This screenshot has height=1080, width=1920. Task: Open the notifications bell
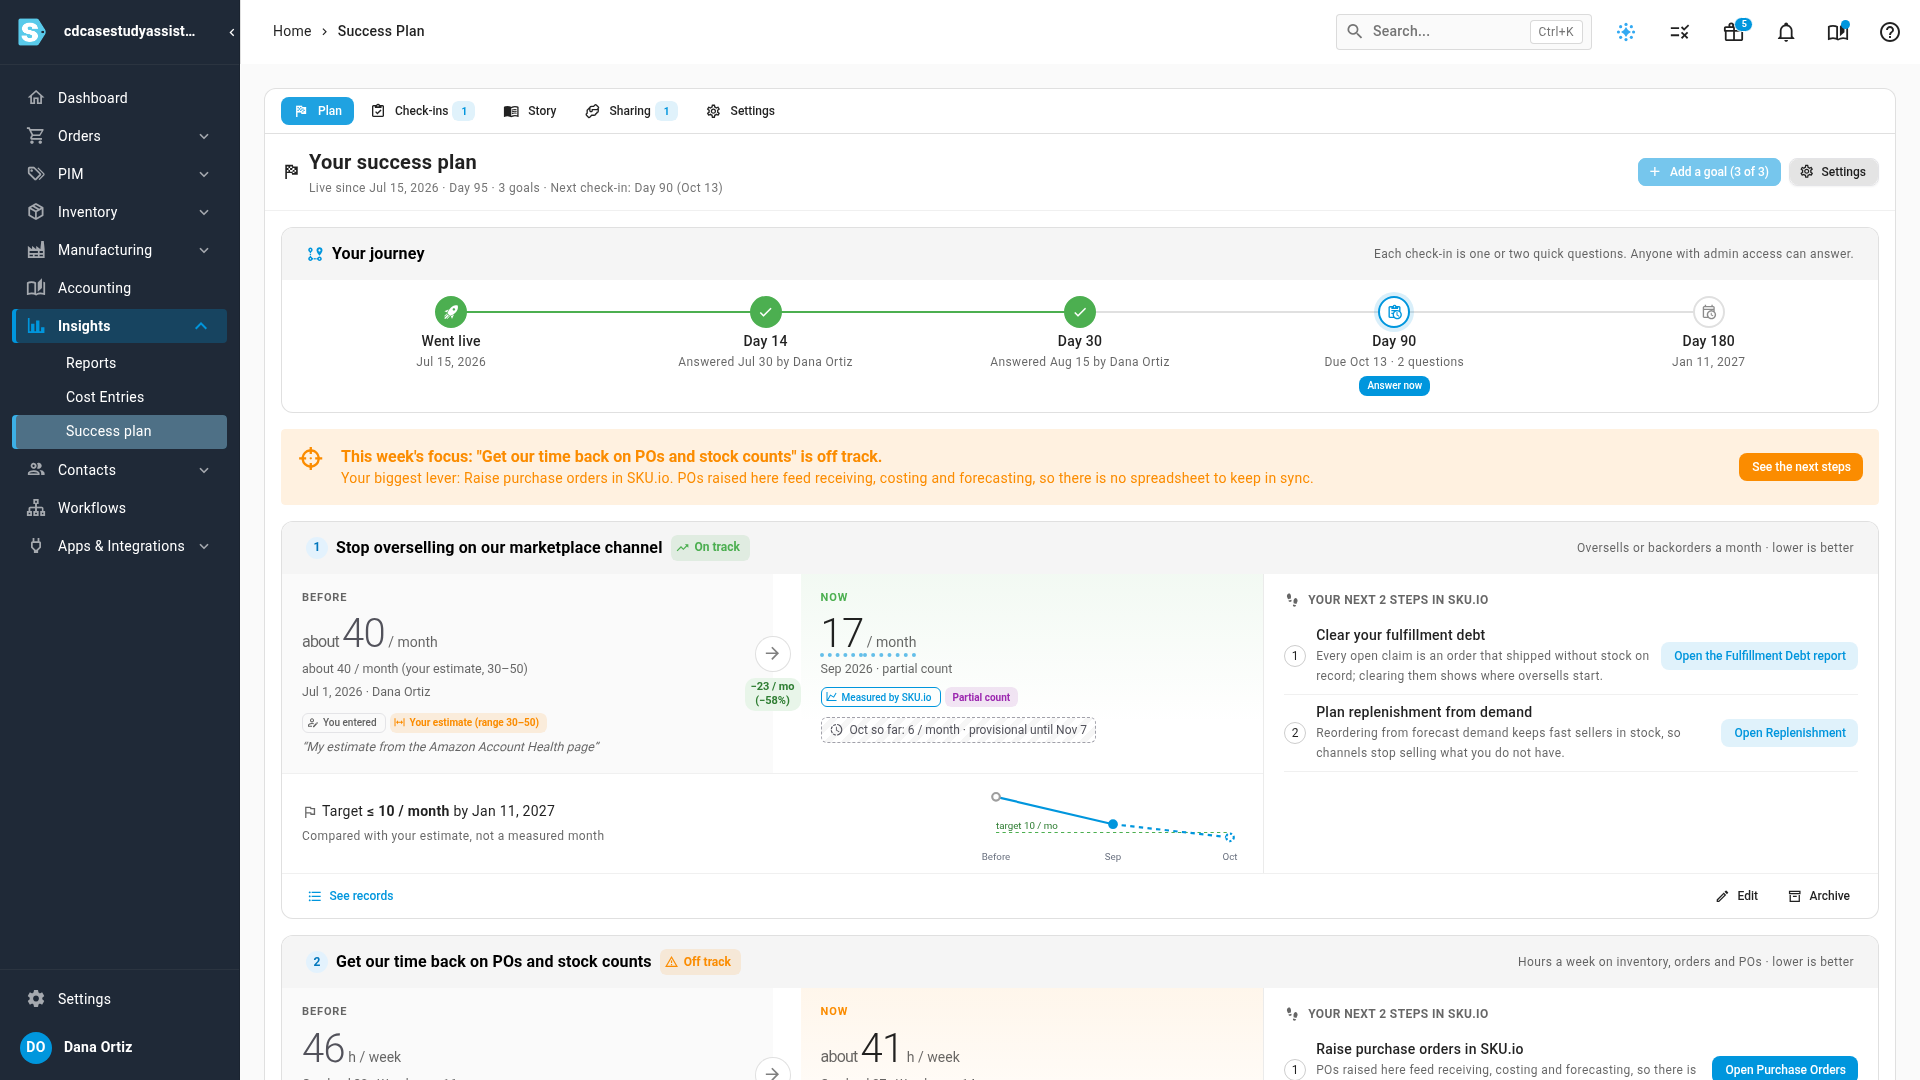coord(1786,32)
